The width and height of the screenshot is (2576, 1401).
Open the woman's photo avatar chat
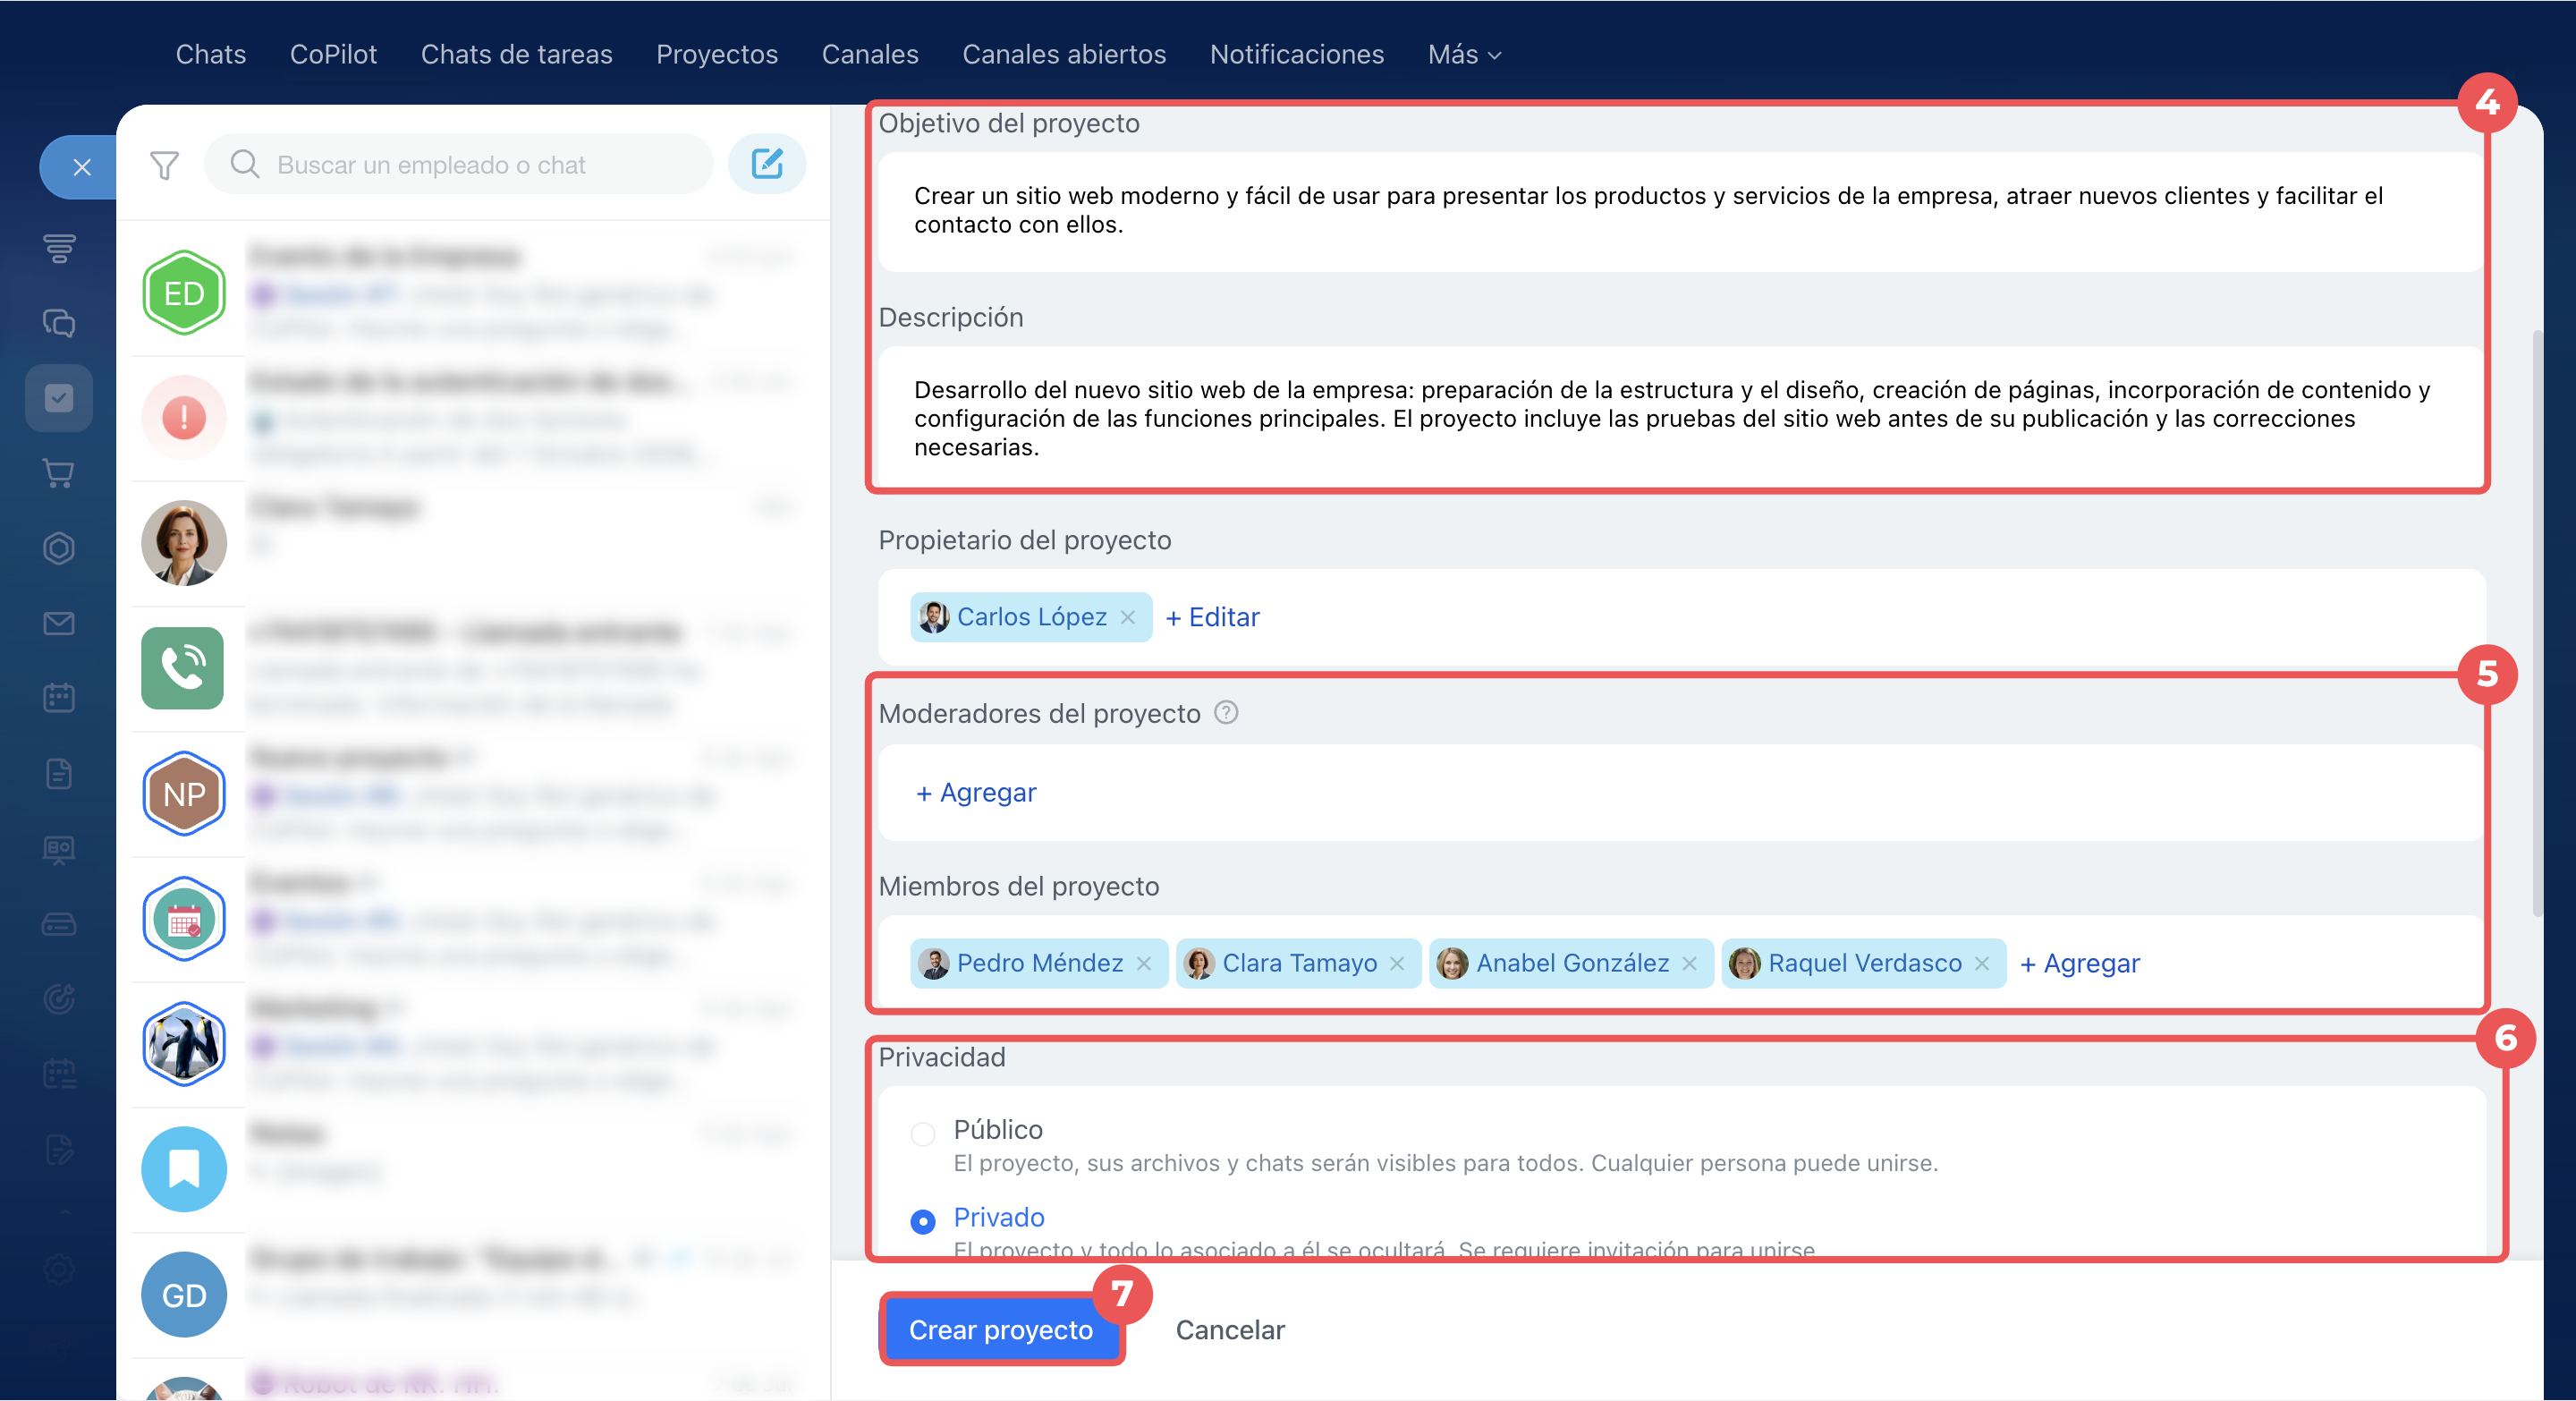click(x=184, y=543)
